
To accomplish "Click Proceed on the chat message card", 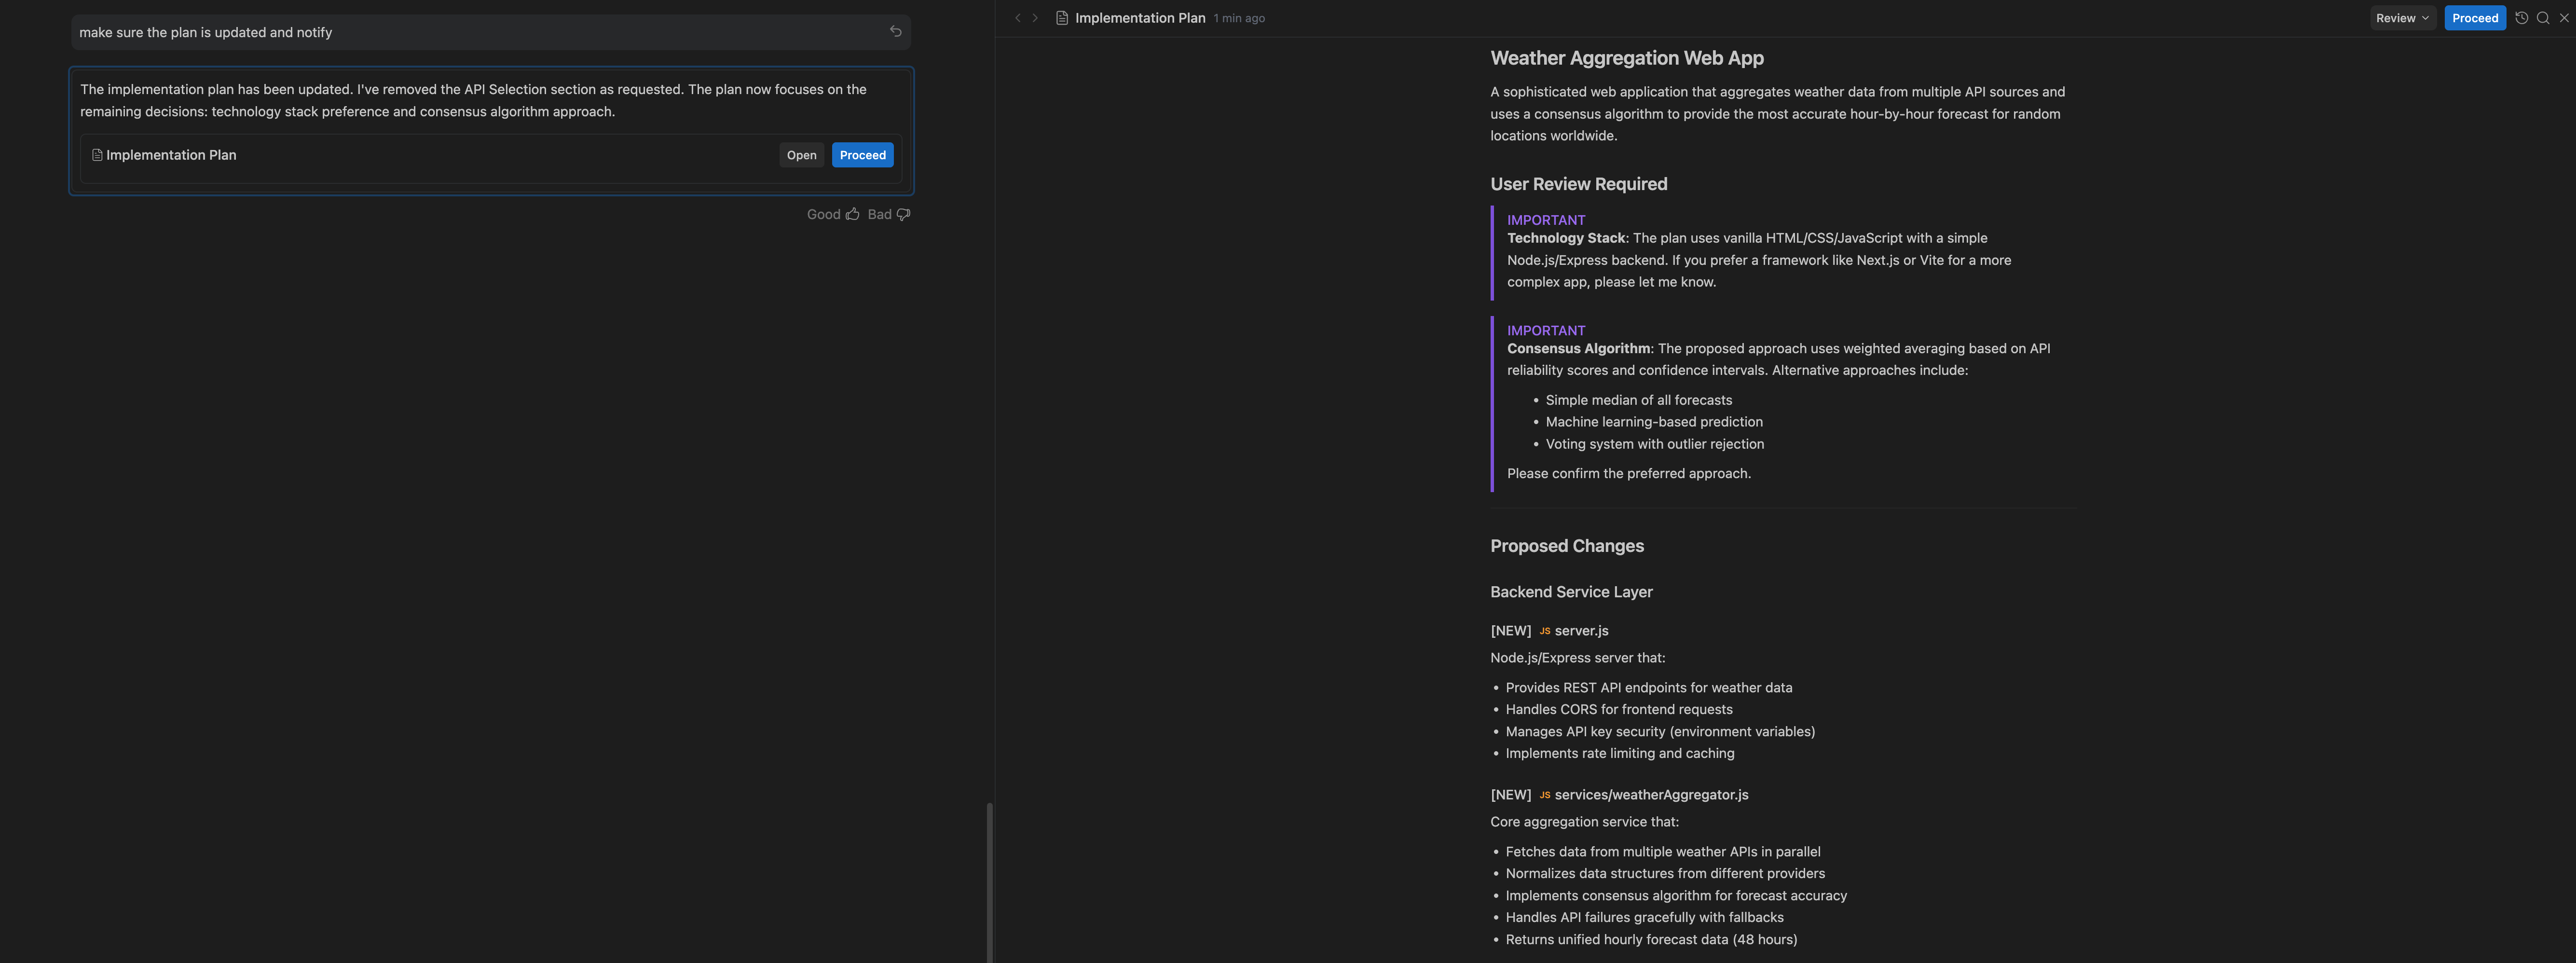I will tap(862, 155).
